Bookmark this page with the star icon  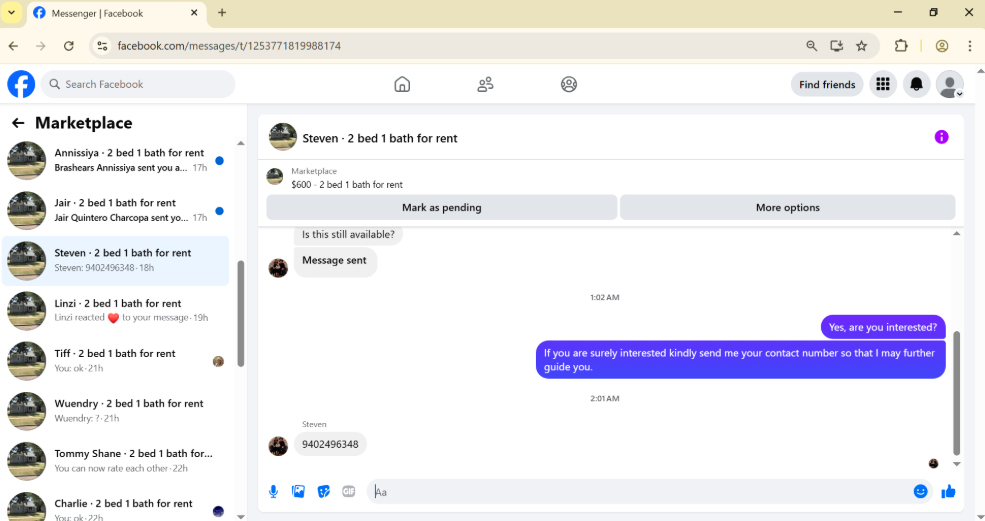tap(861, 46)
